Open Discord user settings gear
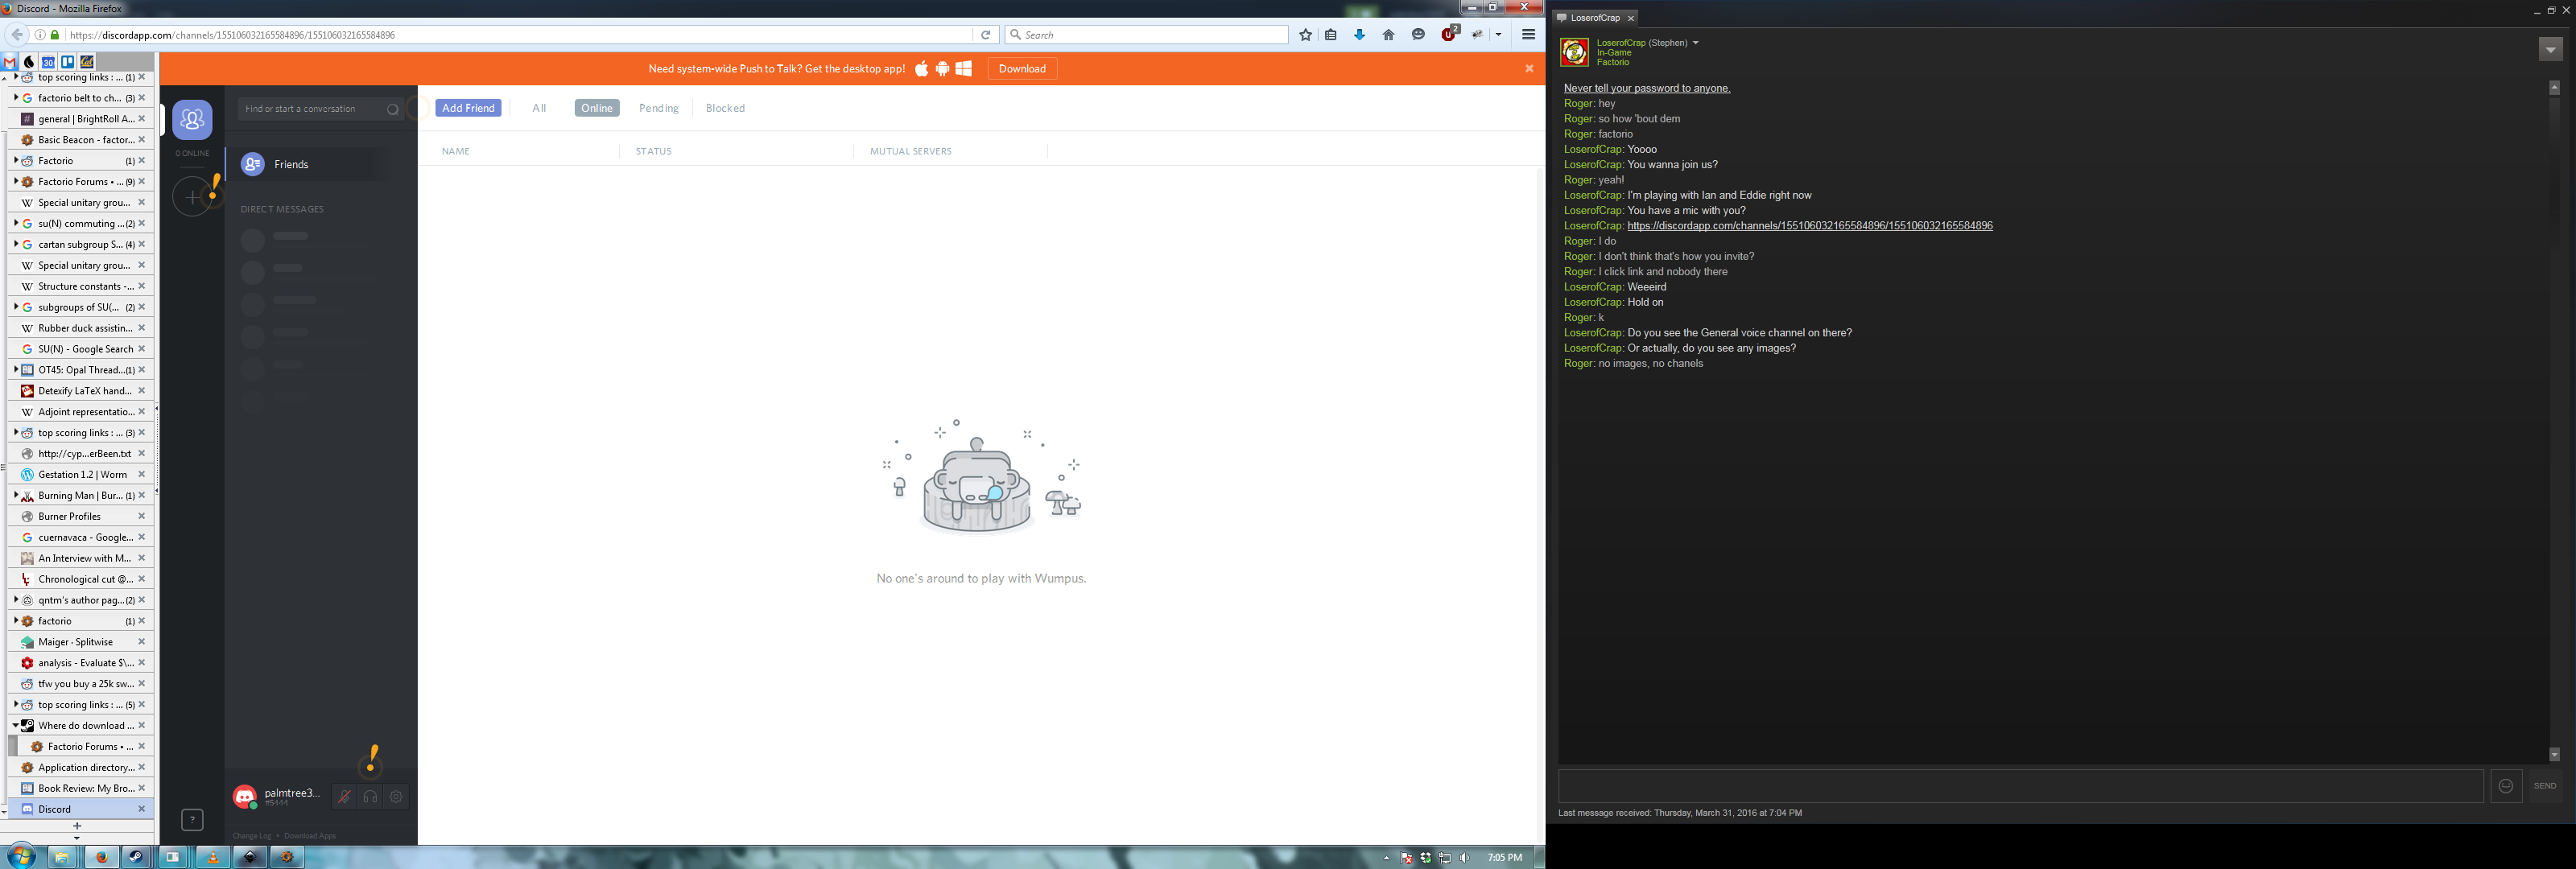The image size is (2576, 869). coord(396,797)
